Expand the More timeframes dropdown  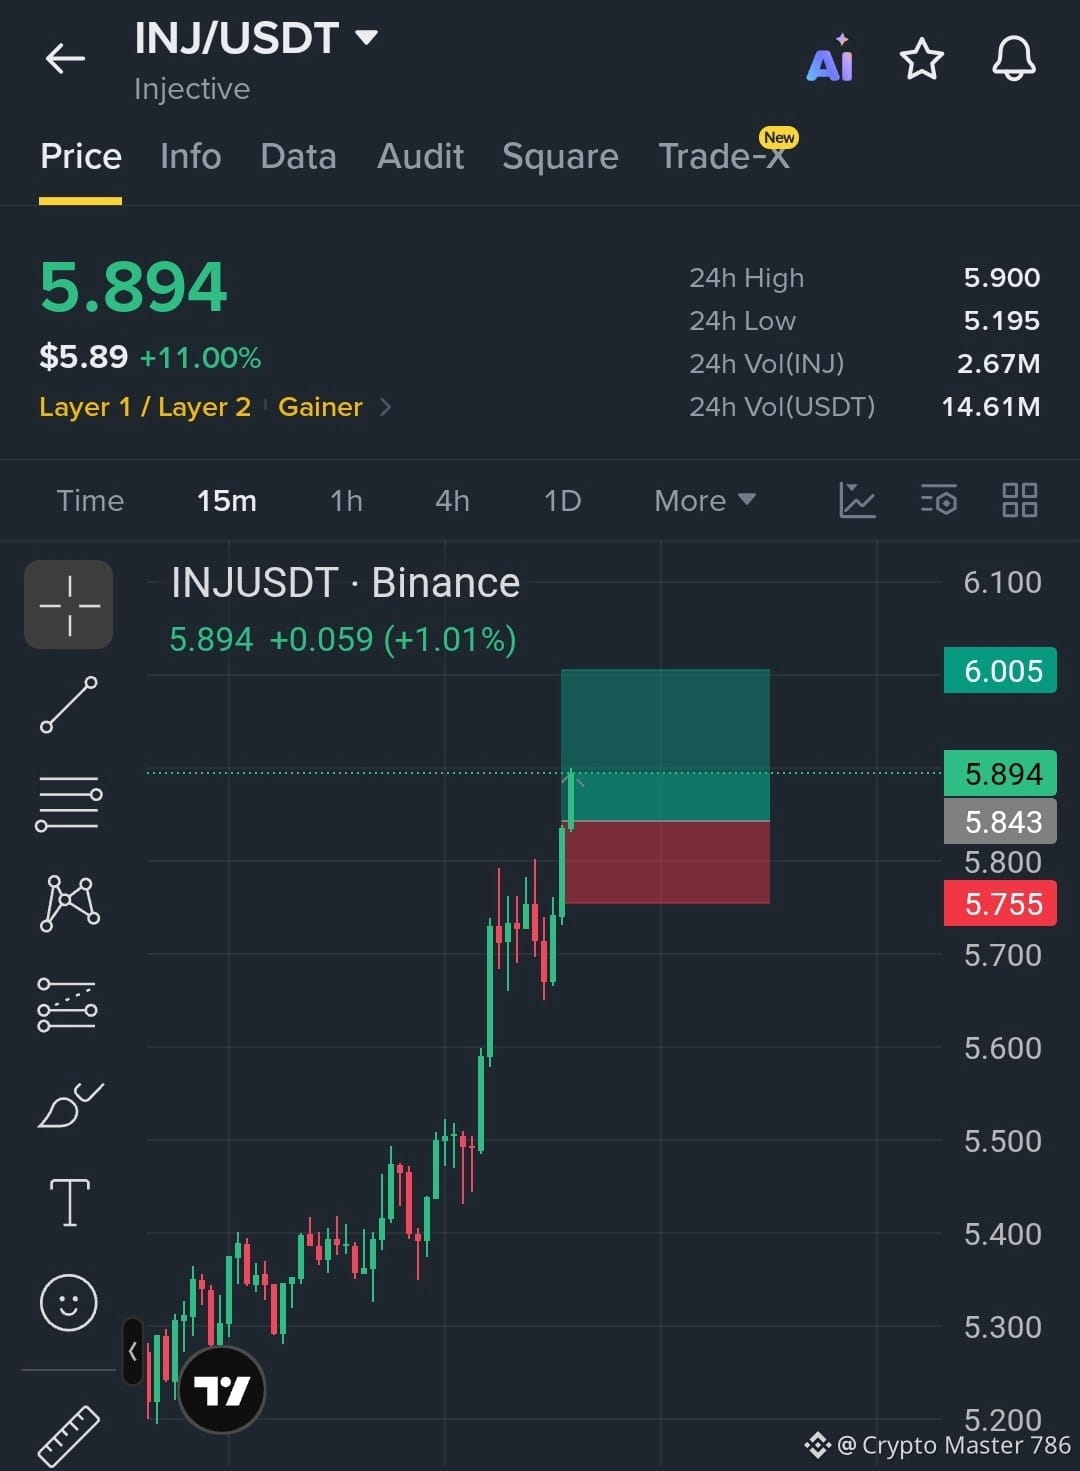click(x=705, y=500)
